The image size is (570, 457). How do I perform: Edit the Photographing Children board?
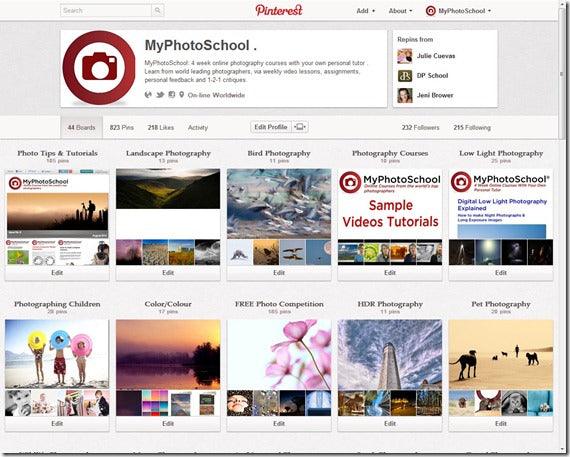(x=57, y=424)
